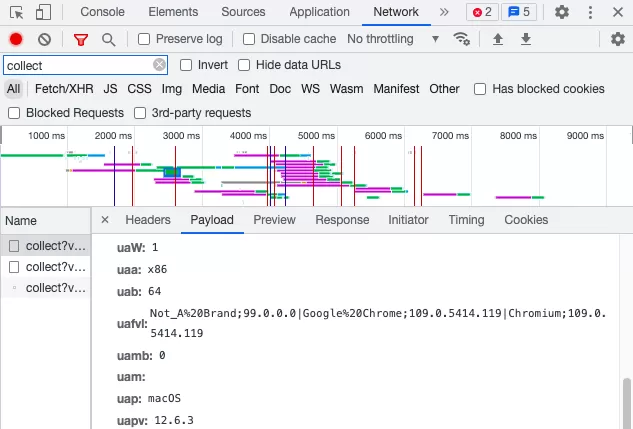Screen dimensions: 633x429
Task: Import HAR file with upload arrow
Action: 498,39
